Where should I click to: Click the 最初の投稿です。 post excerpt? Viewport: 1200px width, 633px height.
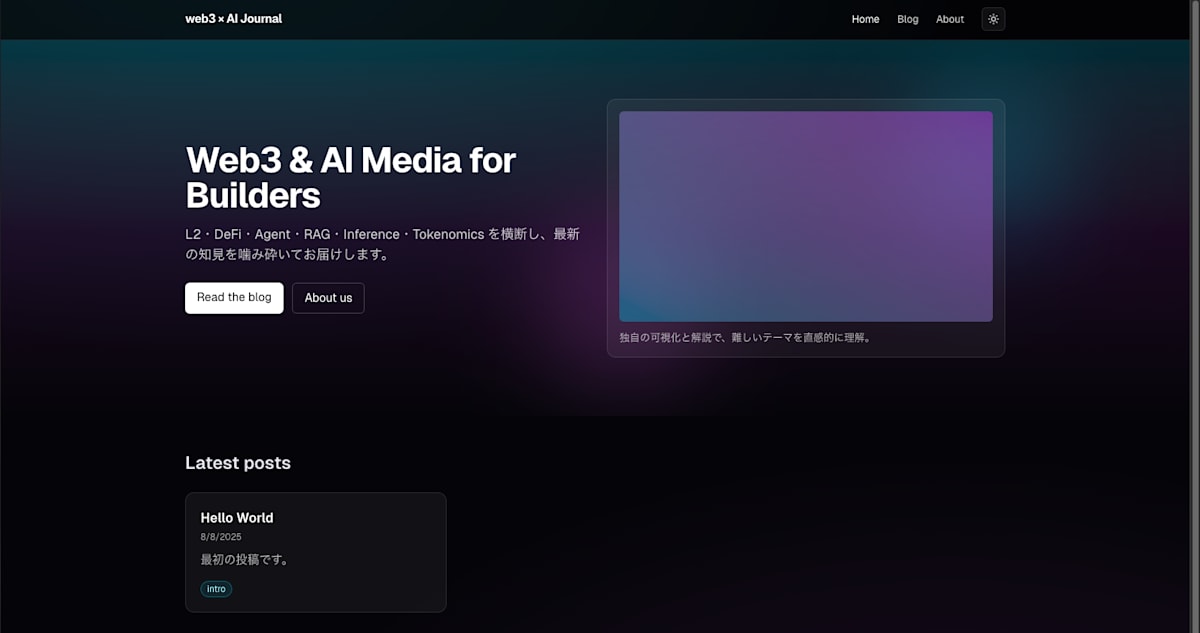coord(246,559)
